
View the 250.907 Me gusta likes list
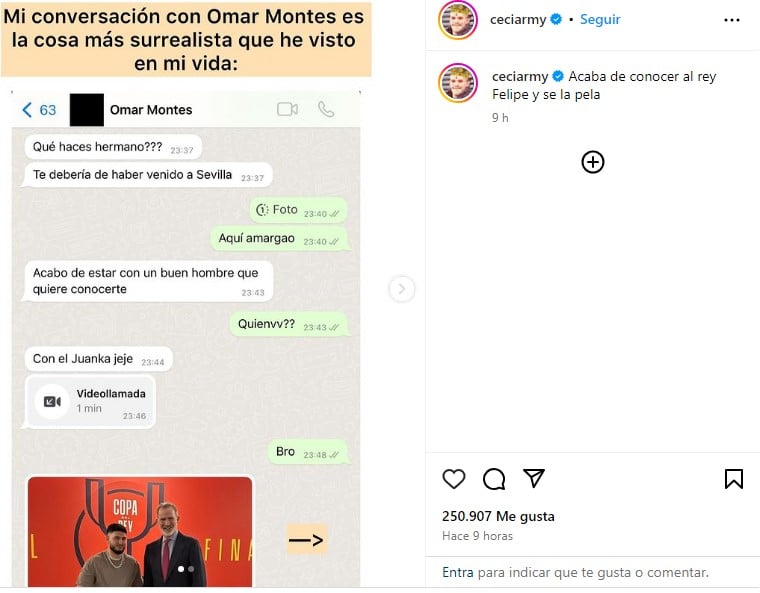pos(498,516)
